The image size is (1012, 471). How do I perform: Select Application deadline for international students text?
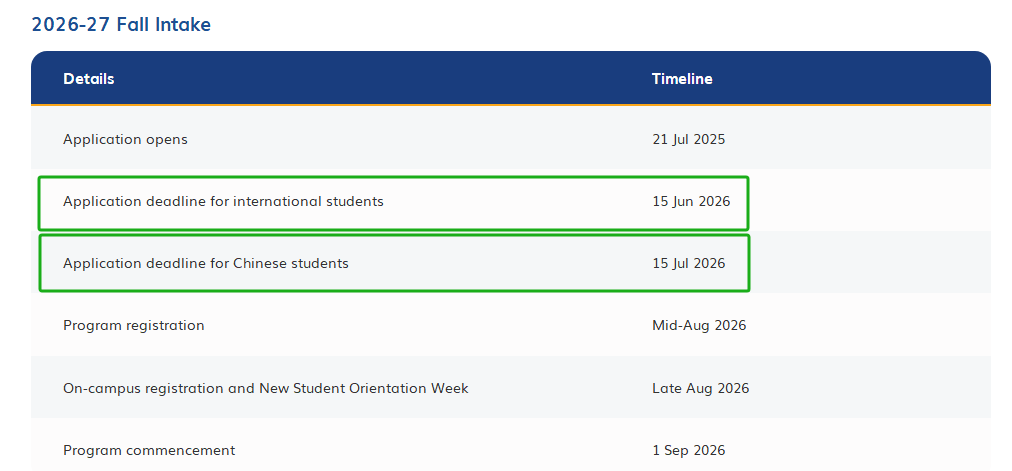223,201
